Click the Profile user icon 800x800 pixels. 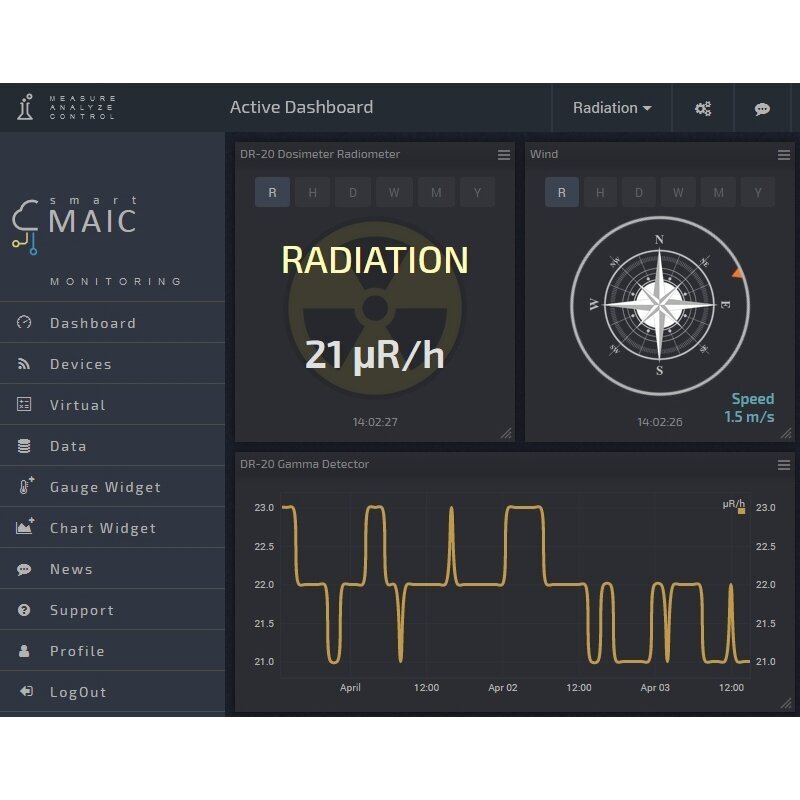pyautogui.click(x=24, y=651)
